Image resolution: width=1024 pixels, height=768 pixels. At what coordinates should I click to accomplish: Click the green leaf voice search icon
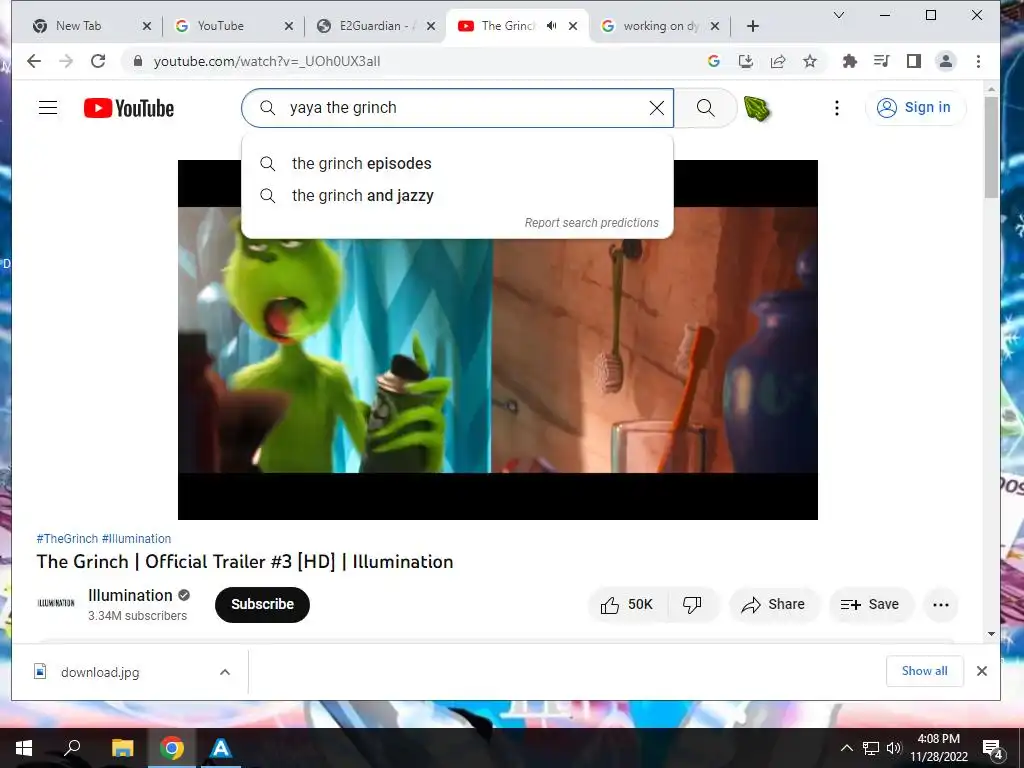(757, 108)
